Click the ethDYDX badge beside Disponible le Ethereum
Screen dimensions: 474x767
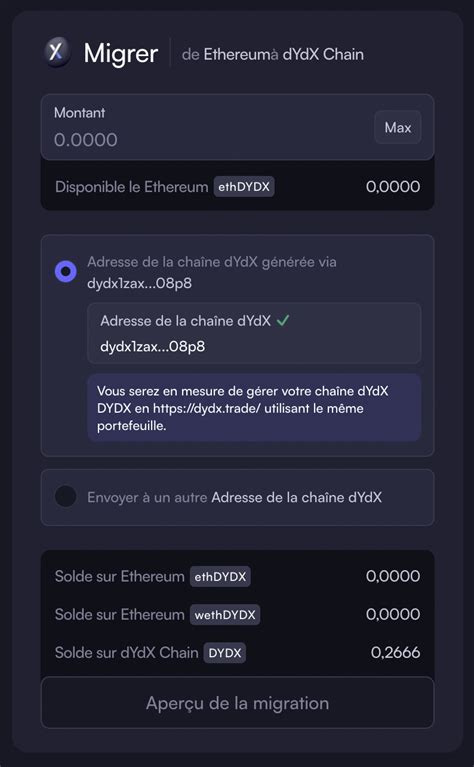tap(244, 187)
